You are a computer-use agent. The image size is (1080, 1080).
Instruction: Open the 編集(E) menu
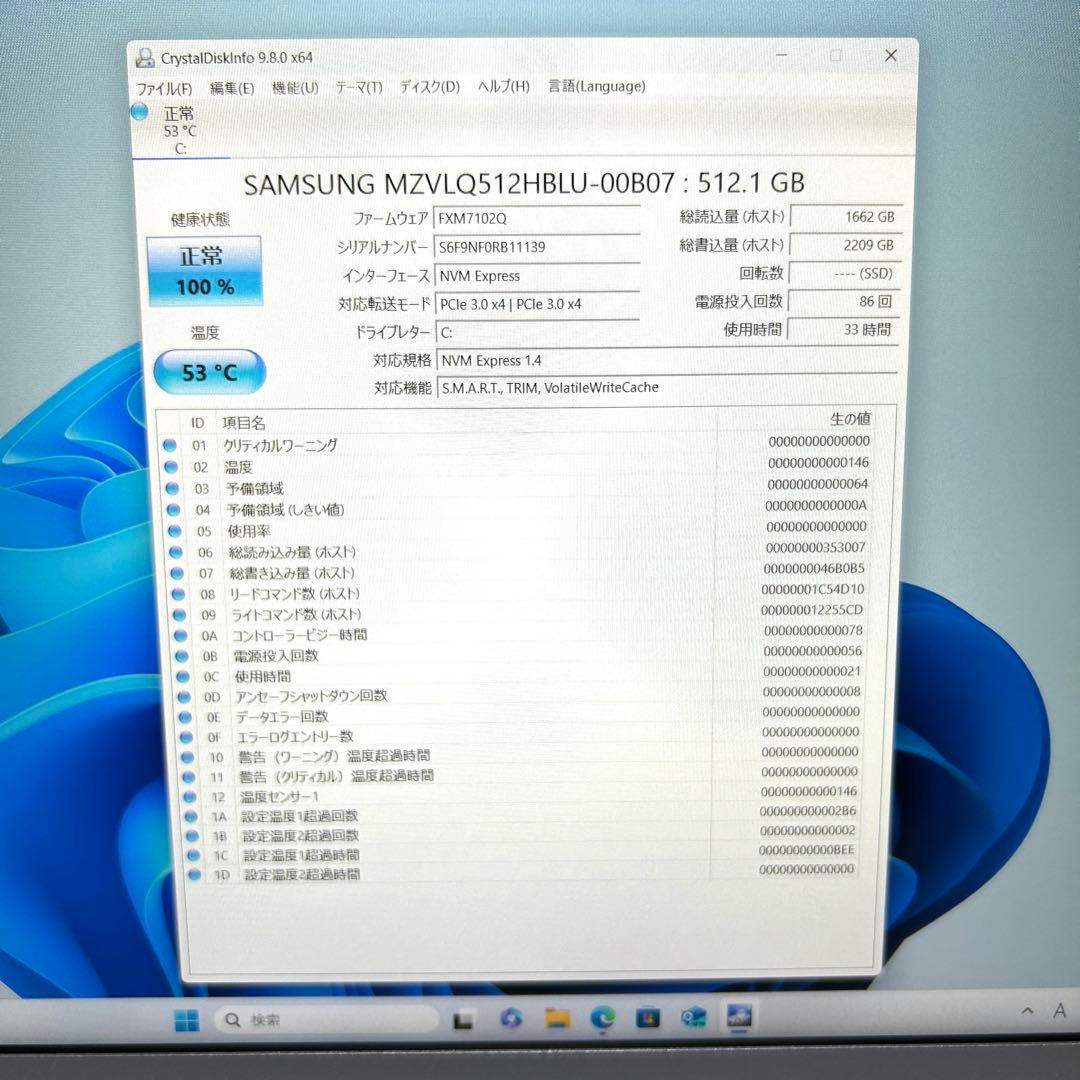pos(232,88)
